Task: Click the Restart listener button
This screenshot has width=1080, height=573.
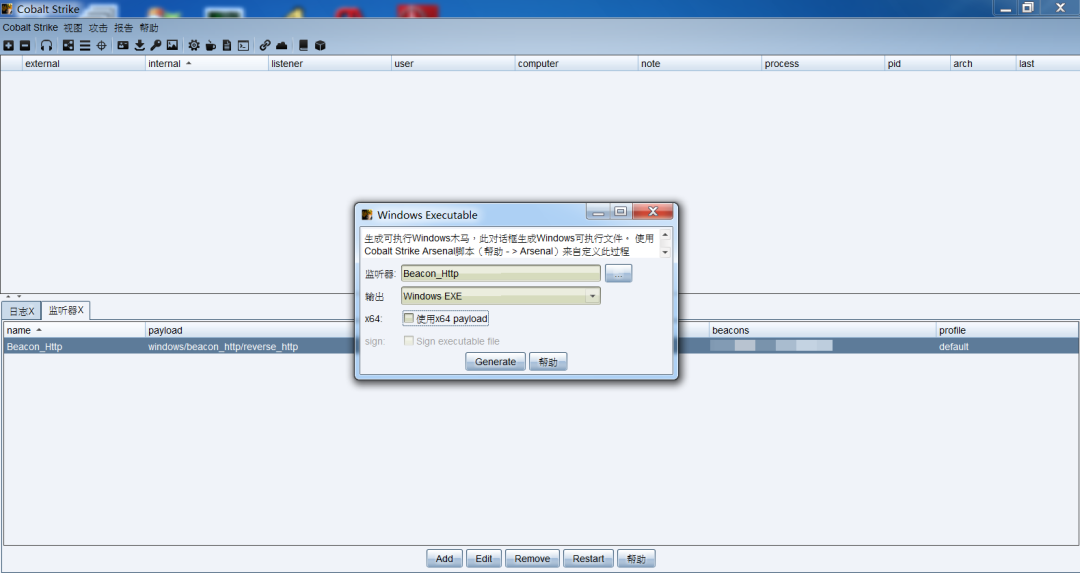Action: pos(588,559)
